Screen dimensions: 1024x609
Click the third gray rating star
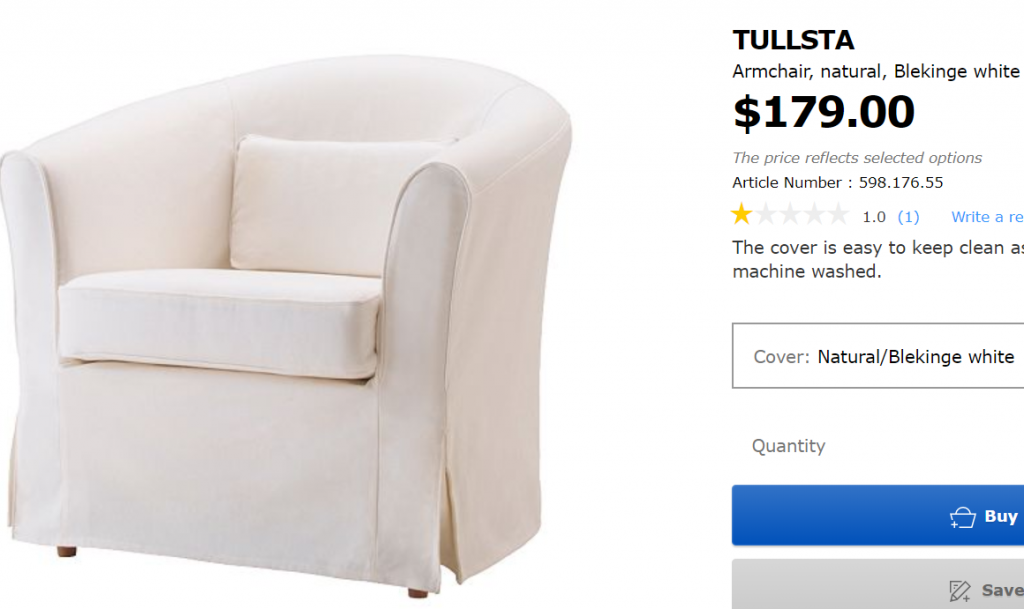coord(790,214)
